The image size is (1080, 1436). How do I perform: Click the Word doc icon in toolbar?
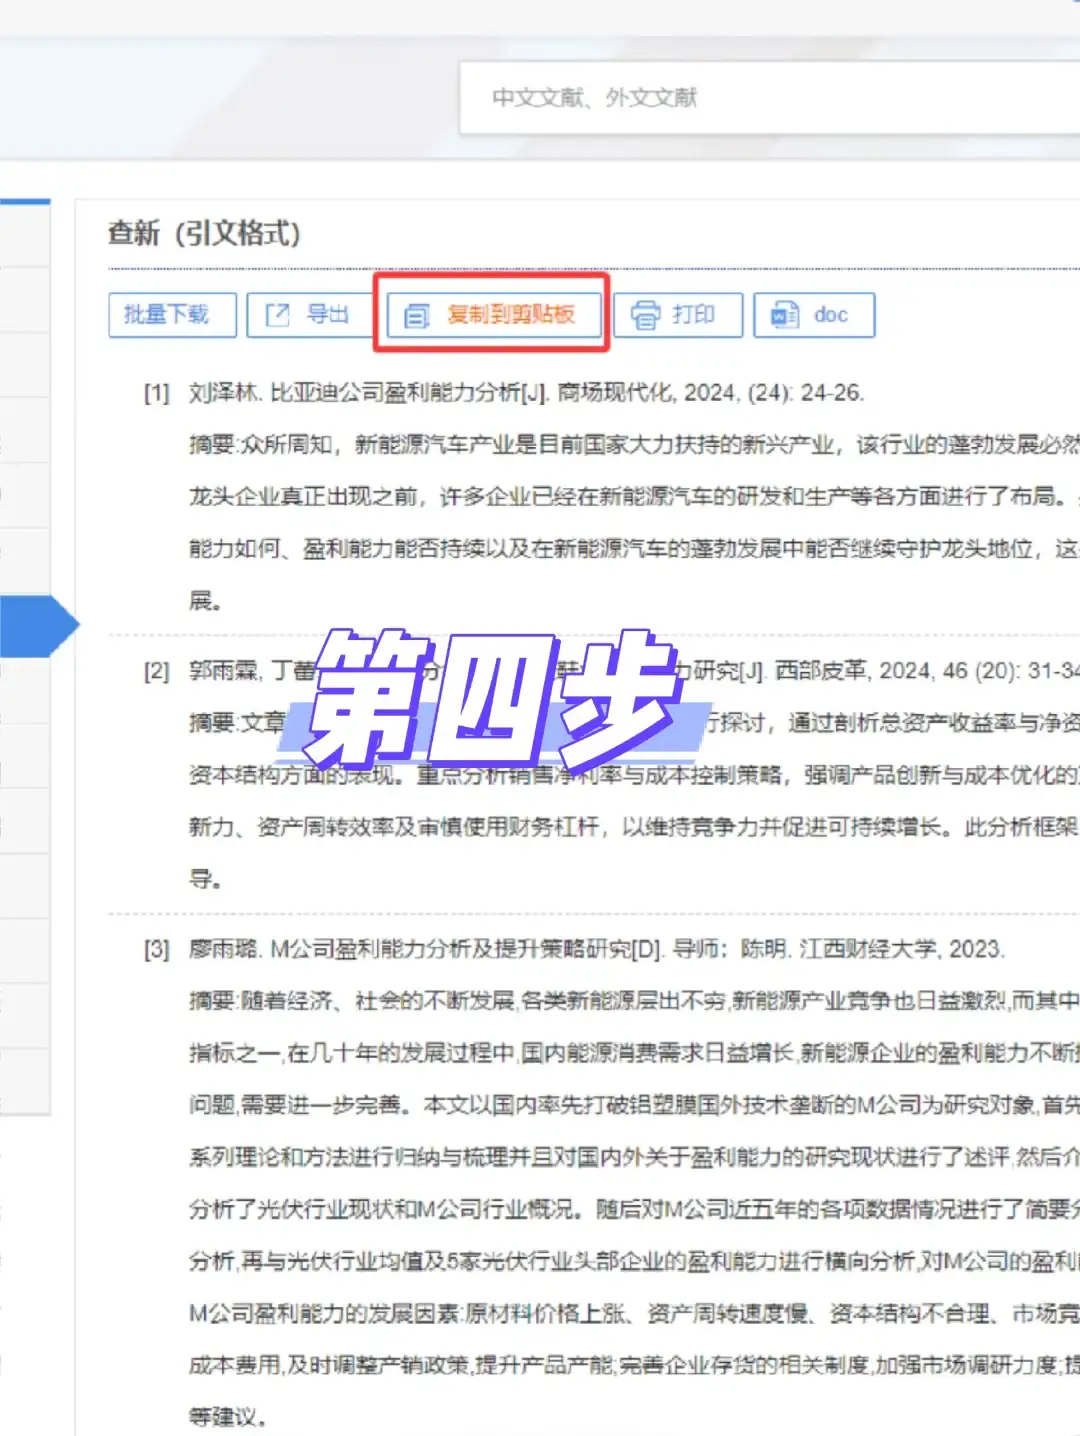(x=783, y=314)
